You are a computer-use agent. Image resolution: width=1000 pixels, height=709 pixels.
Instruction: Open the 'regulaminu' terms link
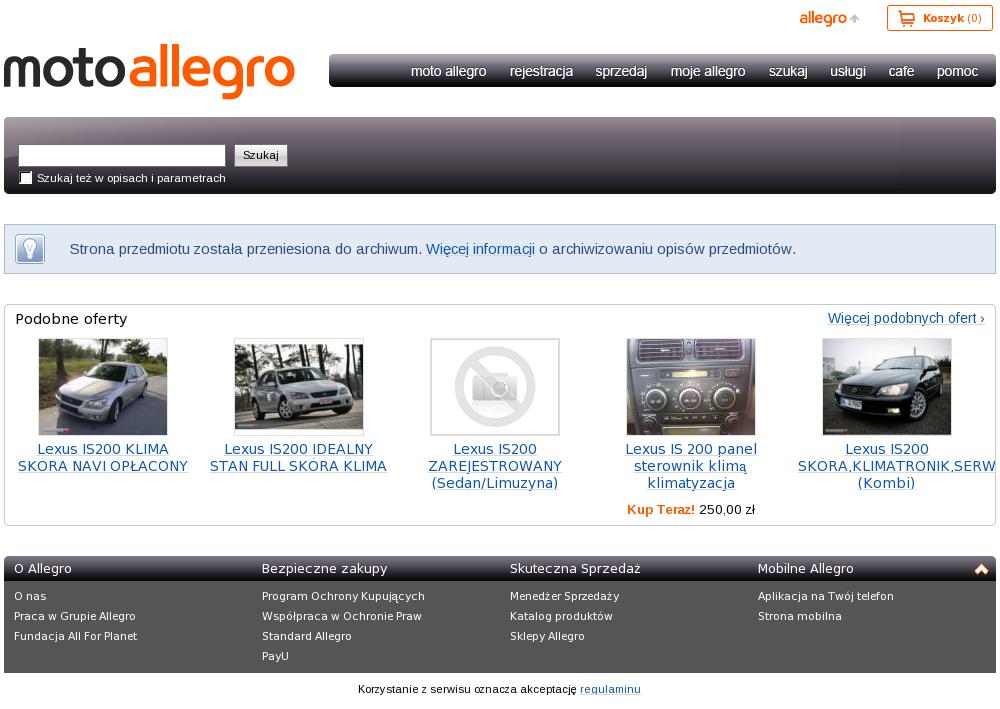click(610, 689)
